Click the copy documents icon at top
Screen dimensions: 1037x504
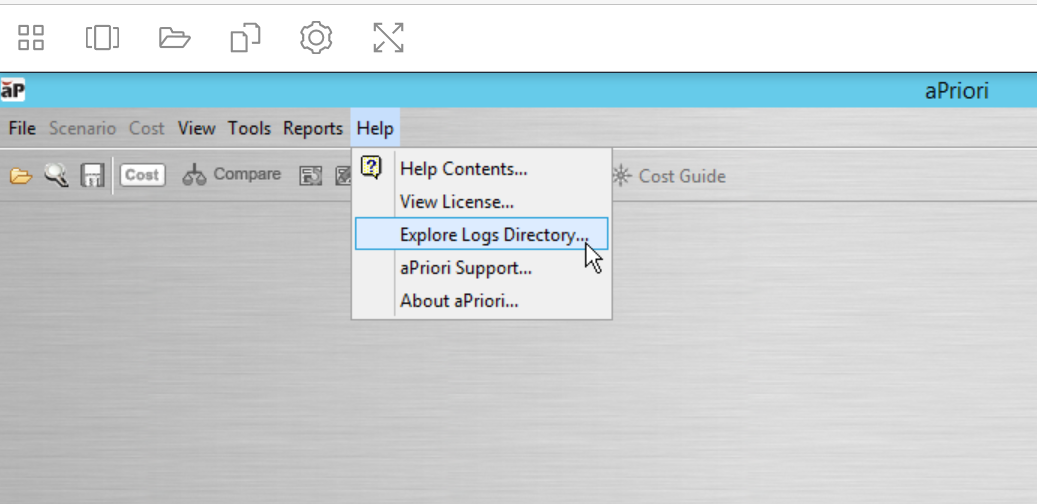point(245,37)
